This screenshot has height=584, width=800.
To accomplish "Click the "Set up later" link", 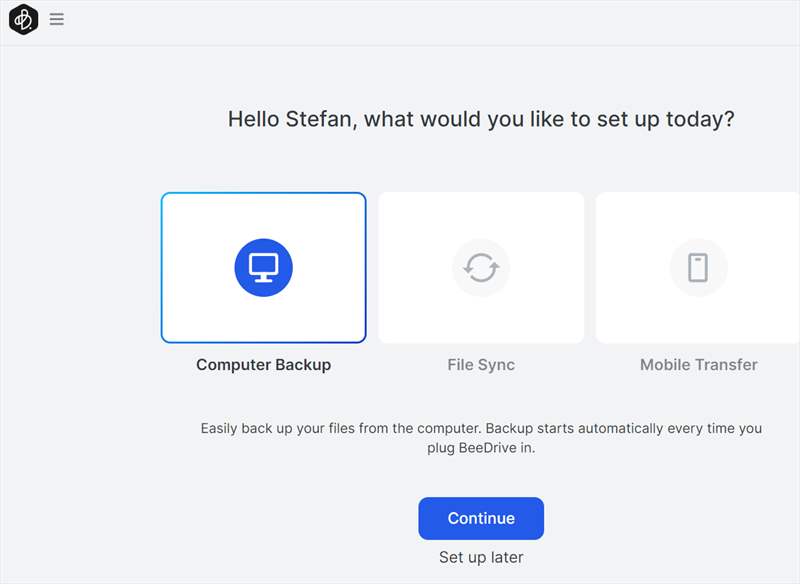I will click(481, 557).
